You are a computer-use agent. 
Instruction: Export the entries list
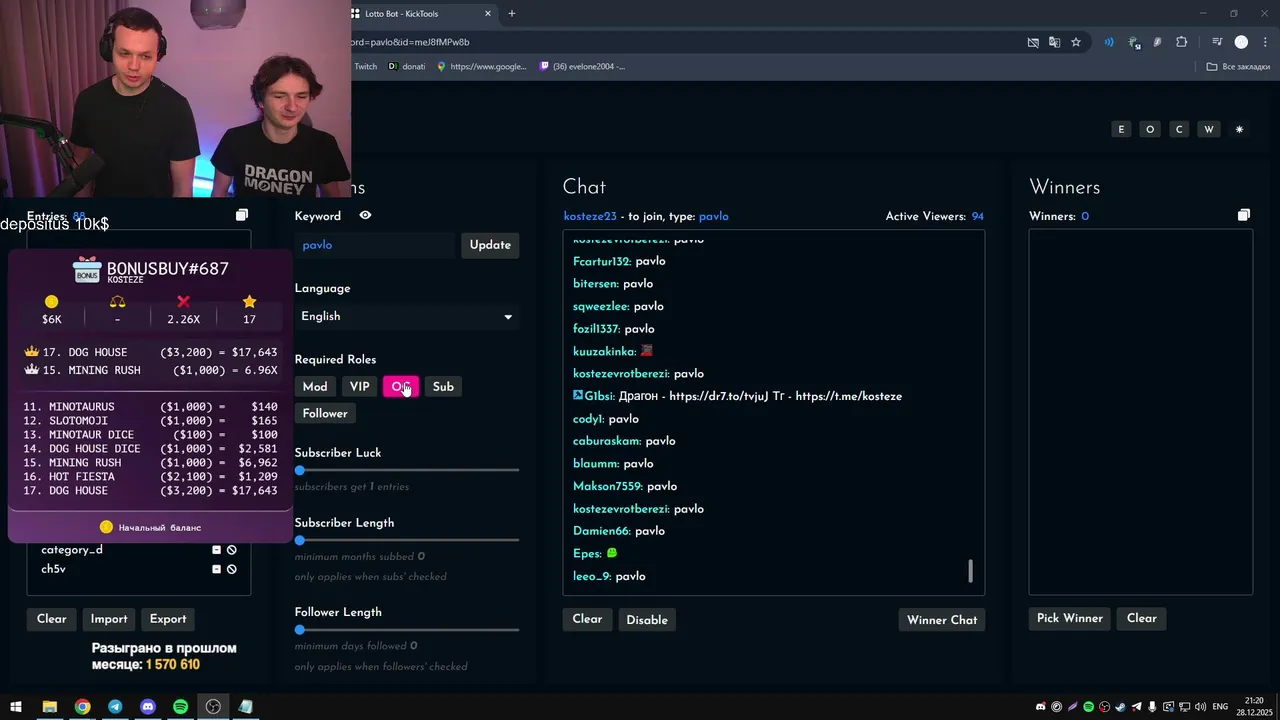click(x=168, y=619)
